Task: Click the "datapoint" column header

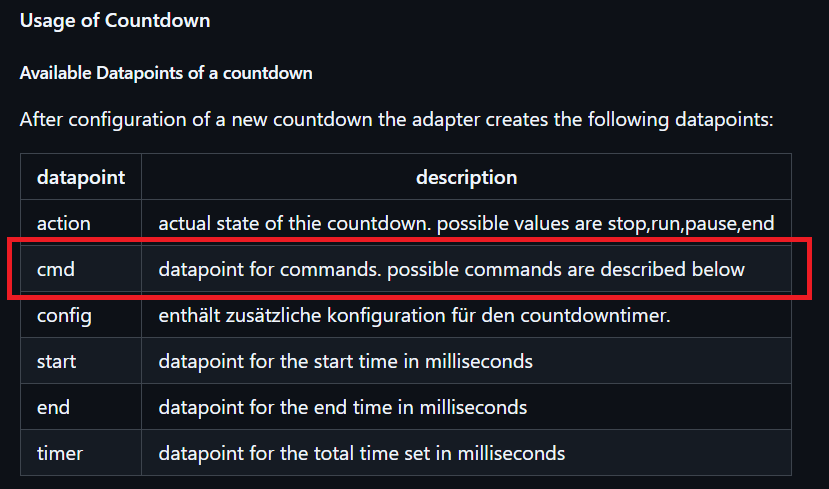Action: pyautogui.click(x=81, y=178)
